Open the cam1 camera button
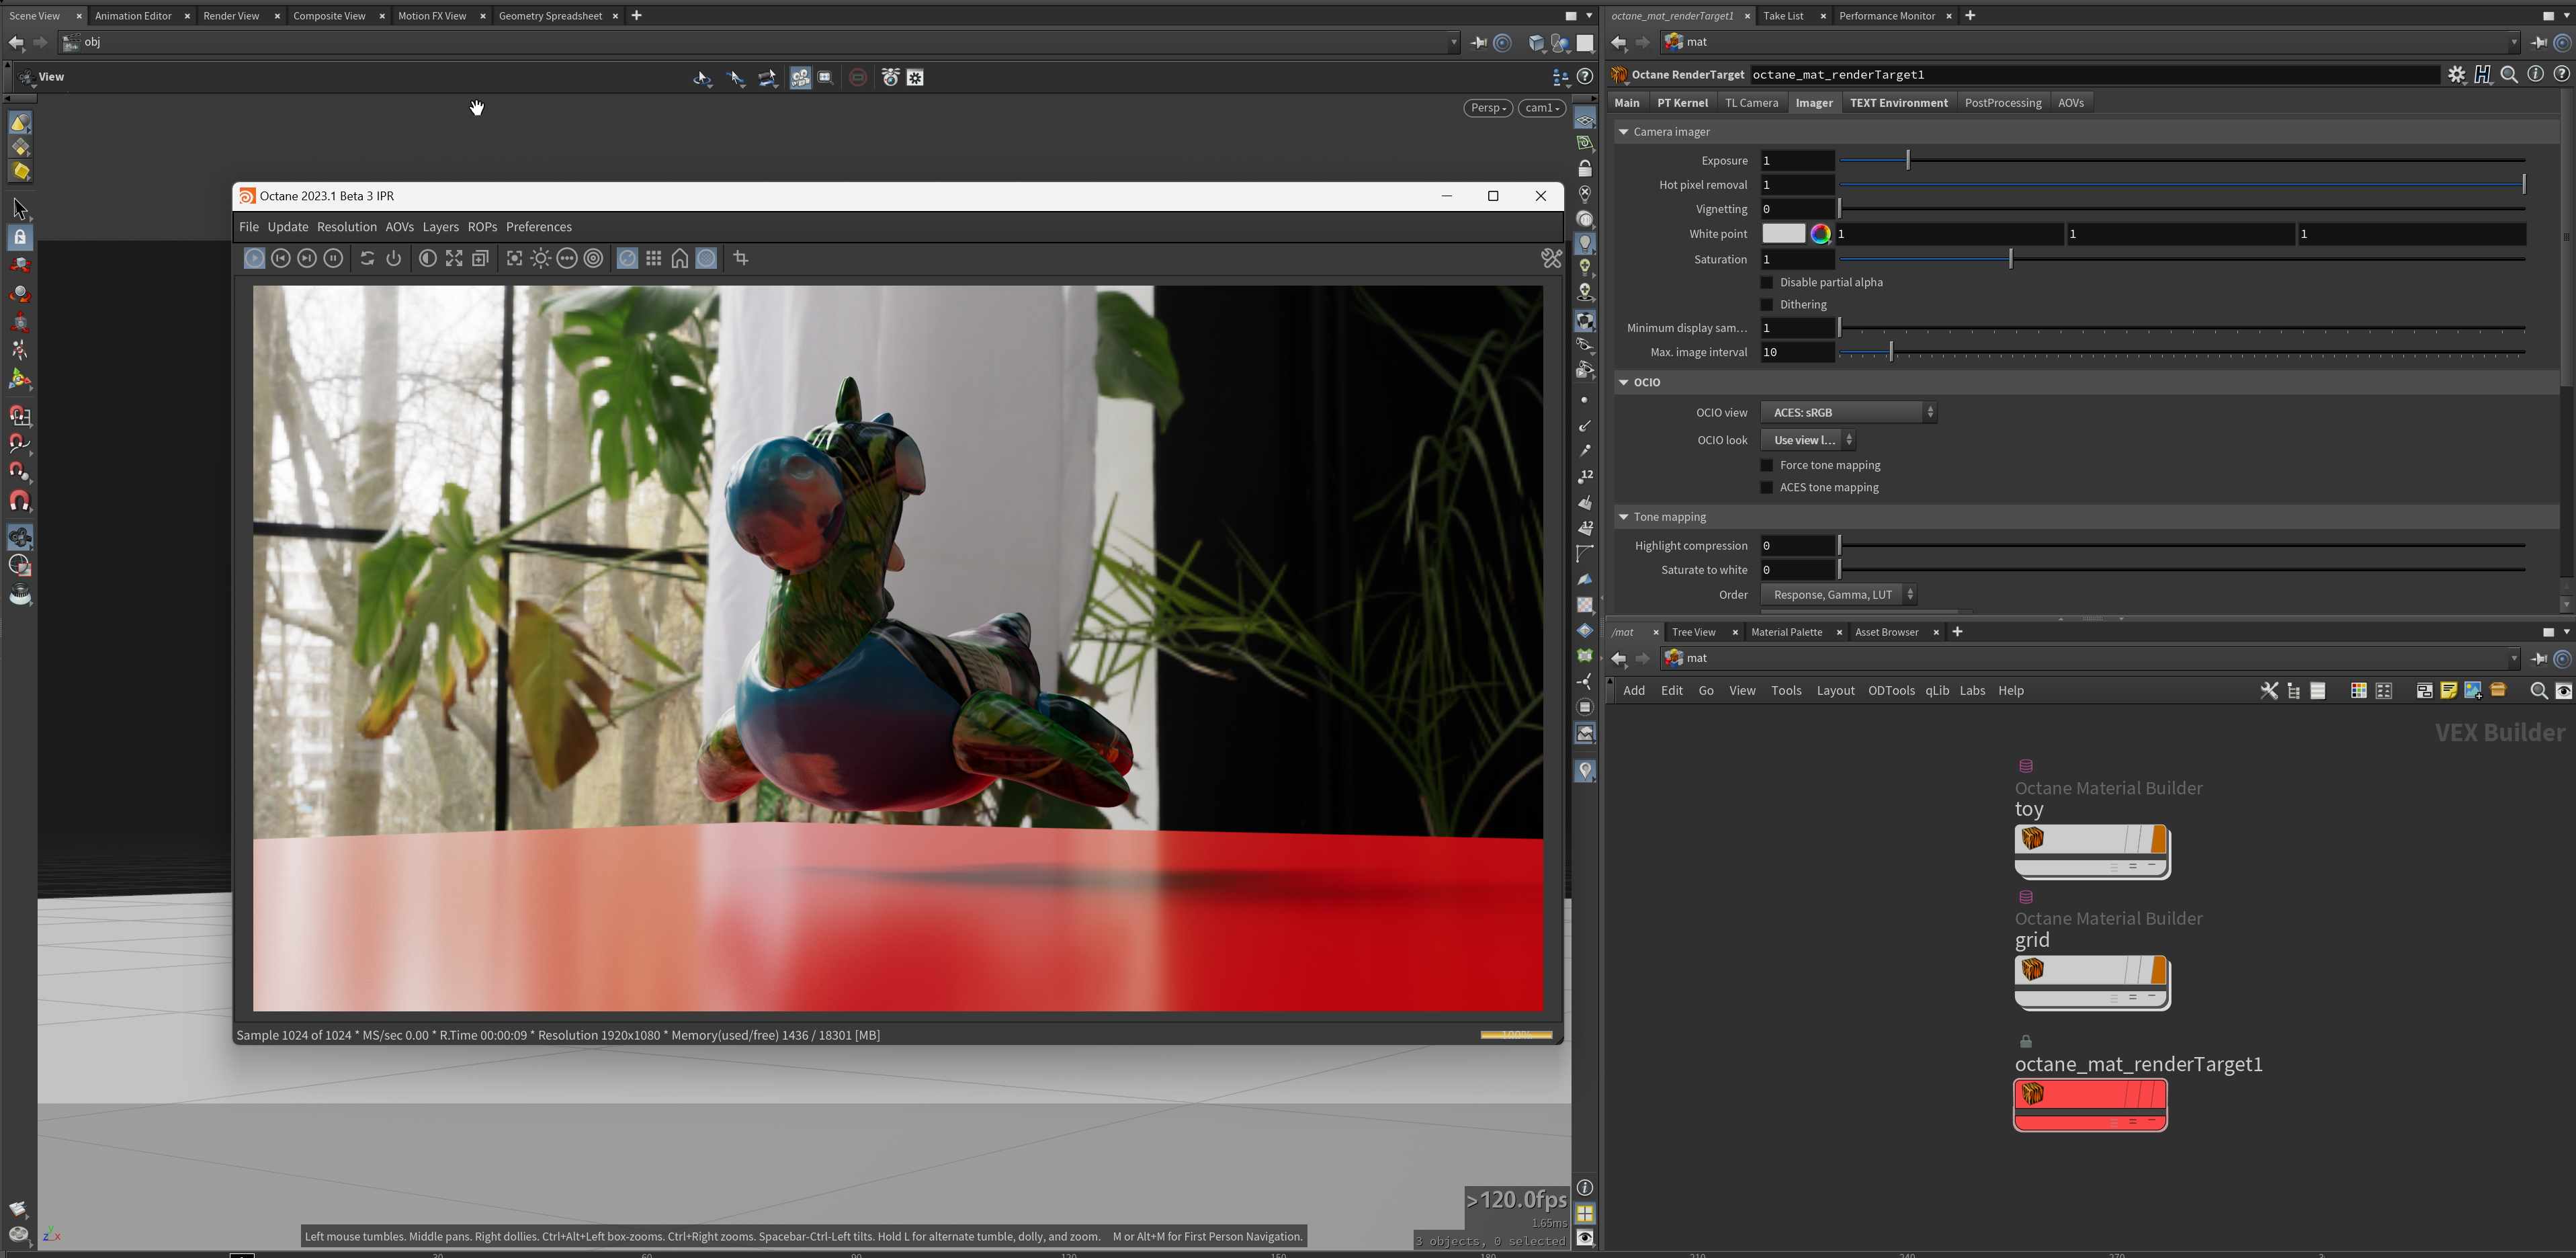 [x=1541, y=108]
